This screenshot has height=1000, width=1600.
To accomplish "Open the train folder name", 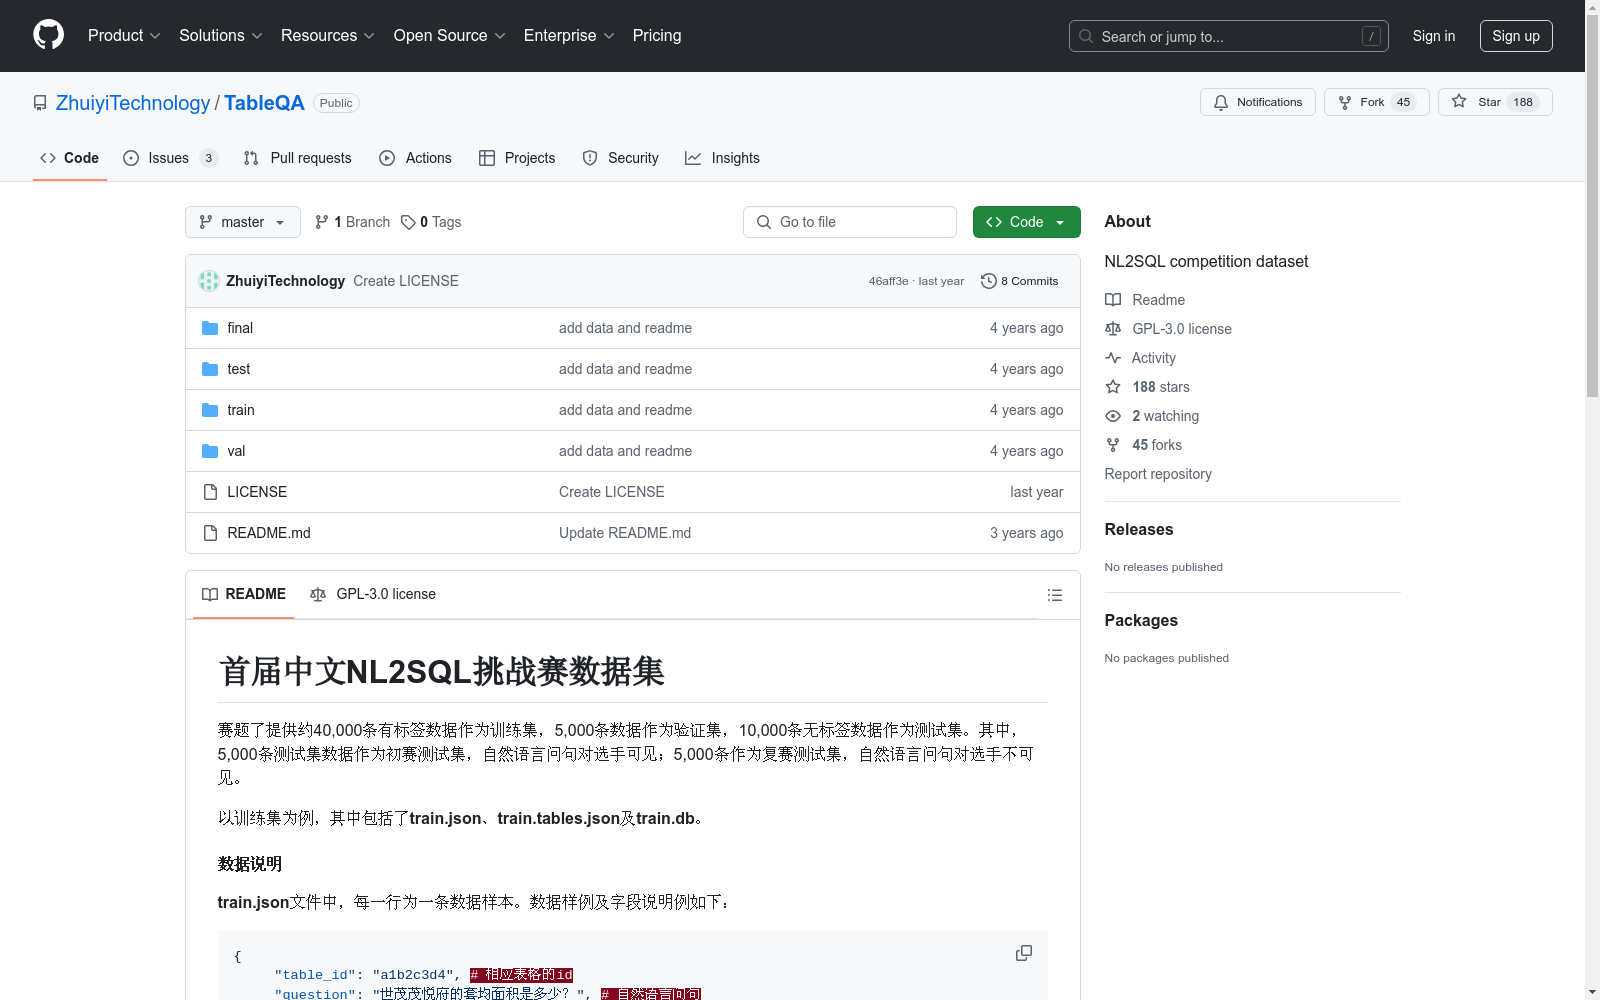I will (241, 410).
